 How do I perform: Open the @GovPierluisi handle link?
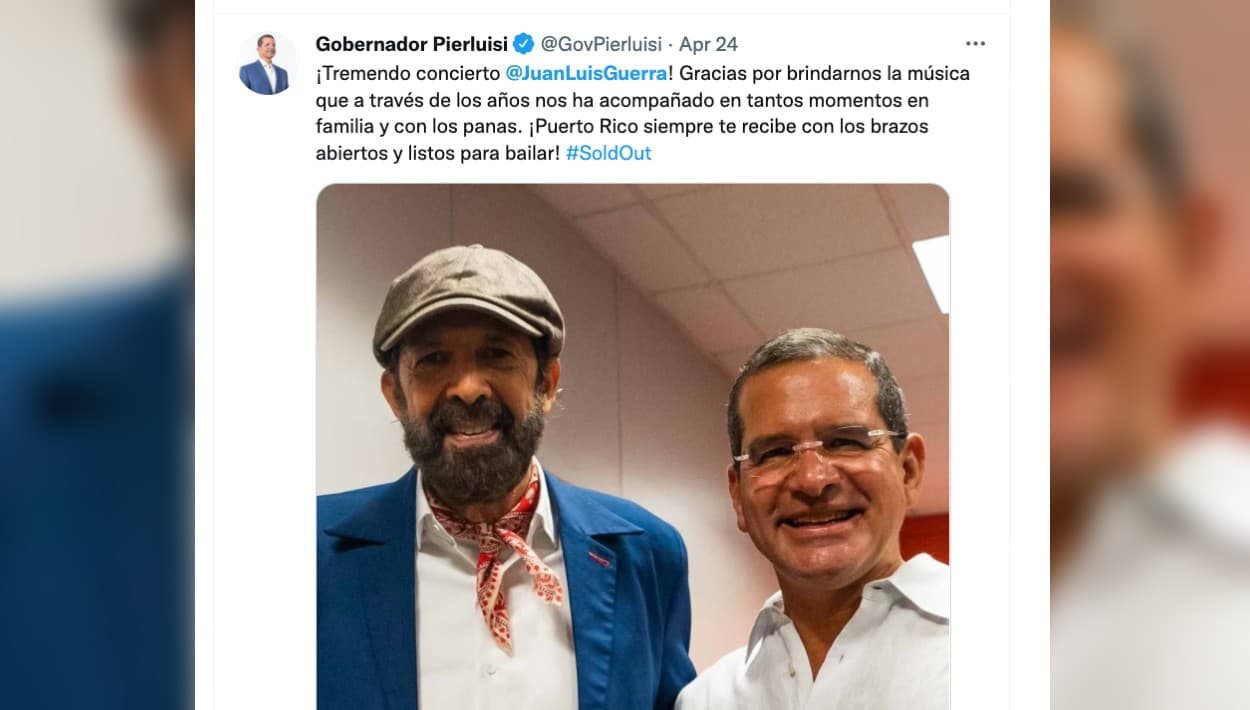[601, 44]
